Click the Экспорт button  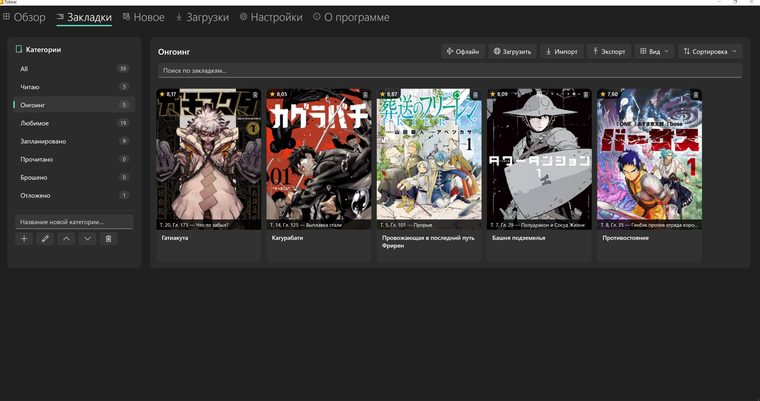click(609, 51)
